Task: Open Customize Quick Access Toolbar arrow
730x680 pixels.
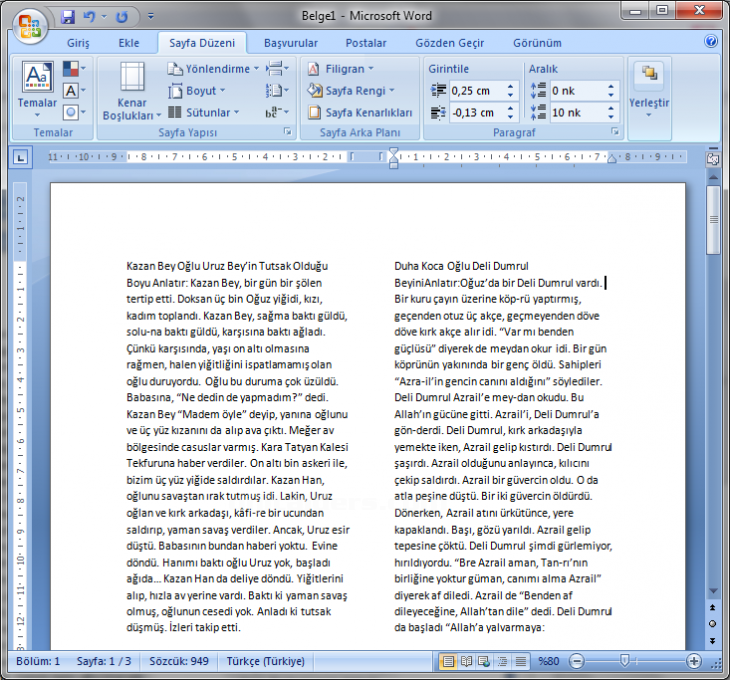Action: pyautogui.click(x=151, y=17)
